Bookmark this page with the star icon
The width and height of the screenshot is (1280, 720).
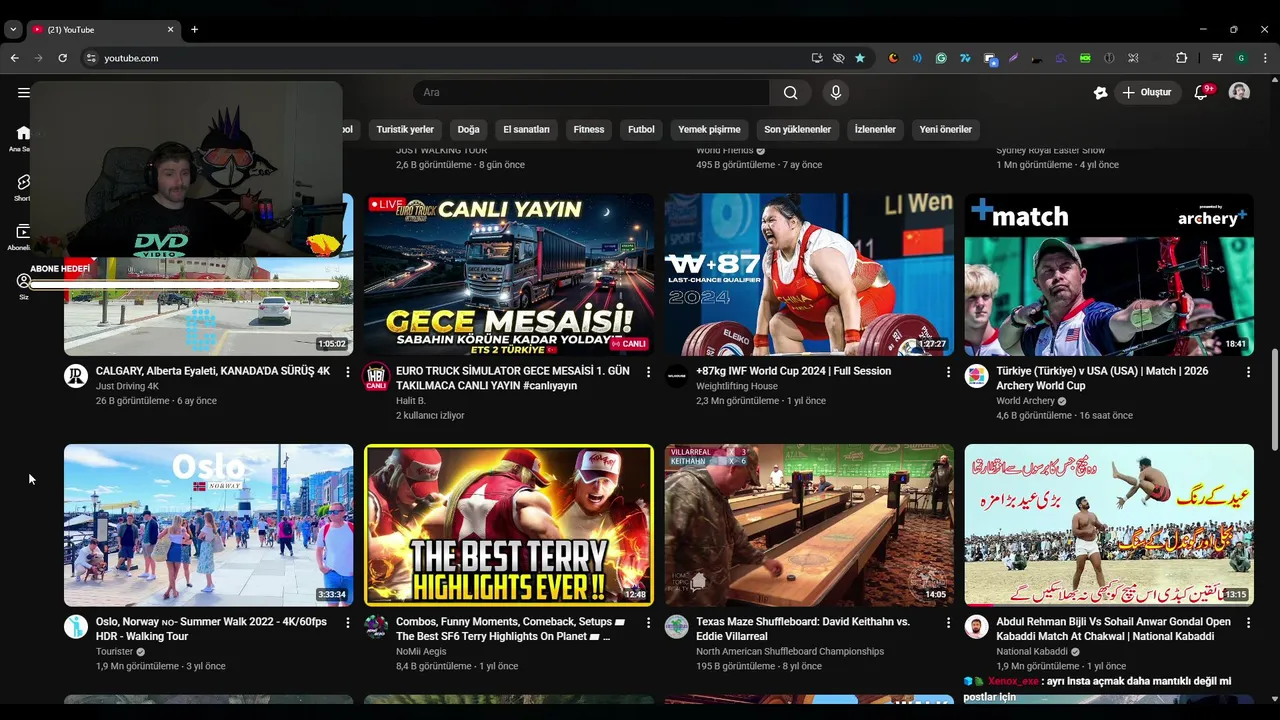click(860, 58)
